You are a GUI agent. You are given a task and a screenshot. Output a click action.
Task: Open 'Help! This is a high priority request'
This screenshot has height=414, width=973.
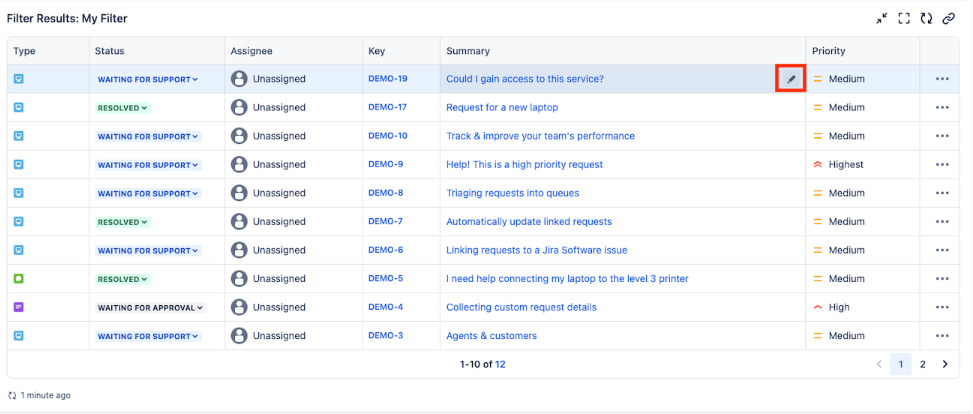pos(524,164)
